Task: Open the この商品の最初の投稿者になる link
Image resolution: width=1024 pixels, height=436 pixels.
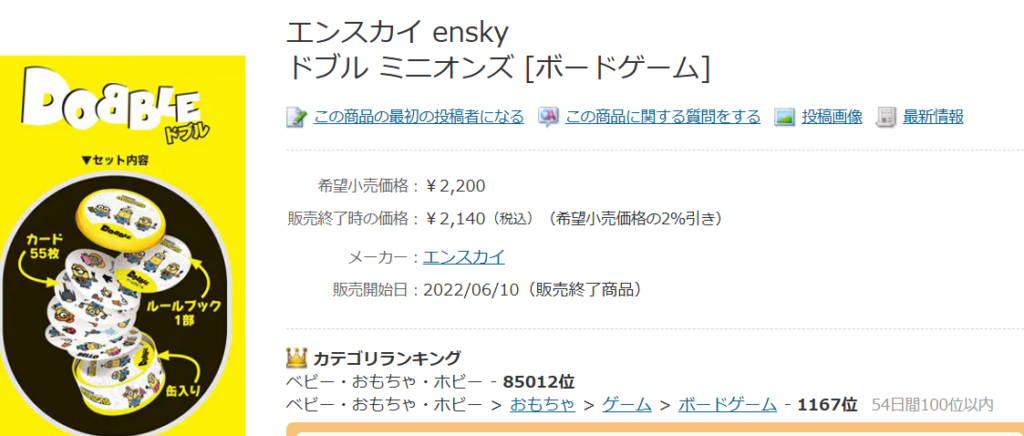Action: (x=418, y=117)
